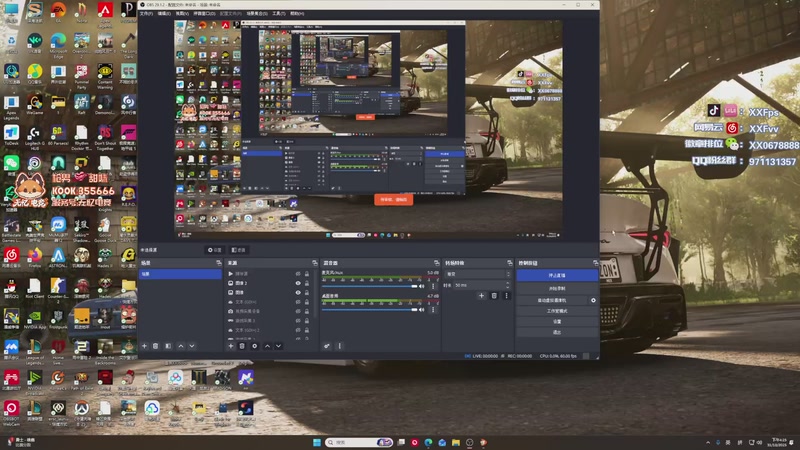Viewport: 800px width, 450px height.
Task: Click 开始录制 start recording button
Action: click(x=557, y=288)
